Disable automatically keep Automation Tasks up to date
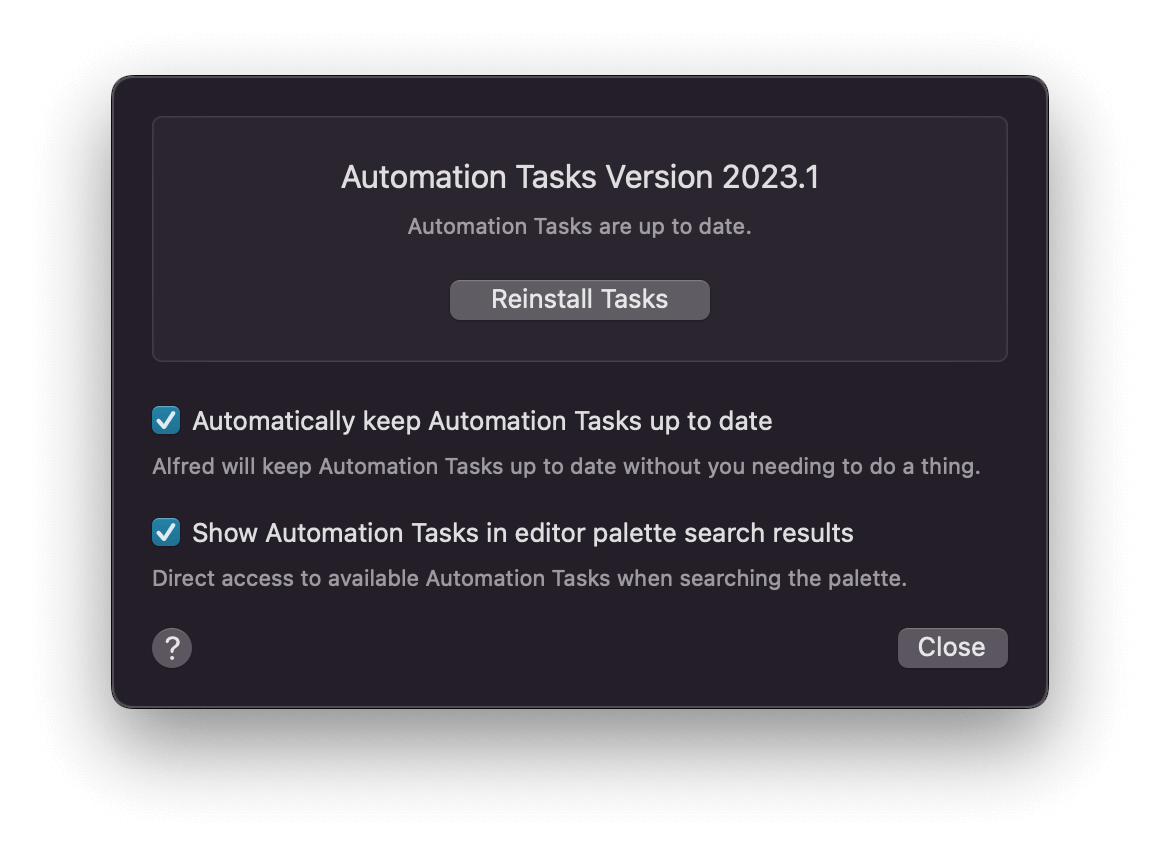Screen dimensions: 1160x856 point(166,420)
